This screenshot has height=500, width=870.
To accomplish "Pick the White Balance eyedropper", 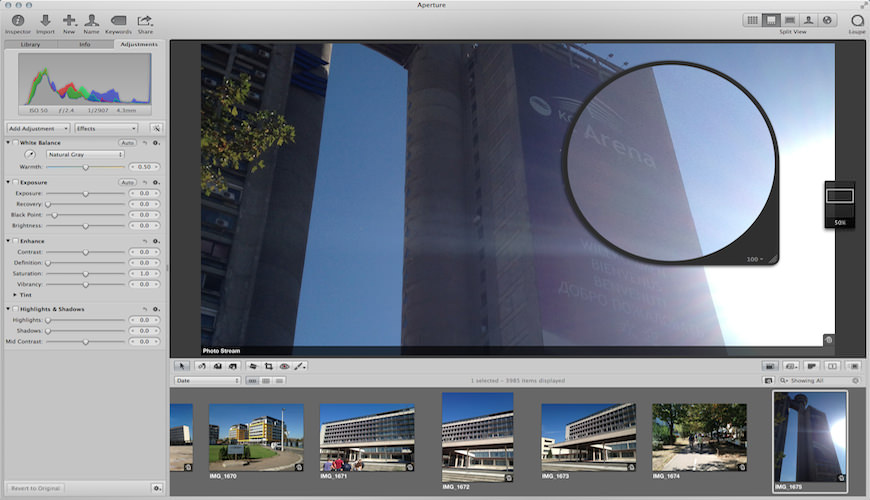I will 30,154.
